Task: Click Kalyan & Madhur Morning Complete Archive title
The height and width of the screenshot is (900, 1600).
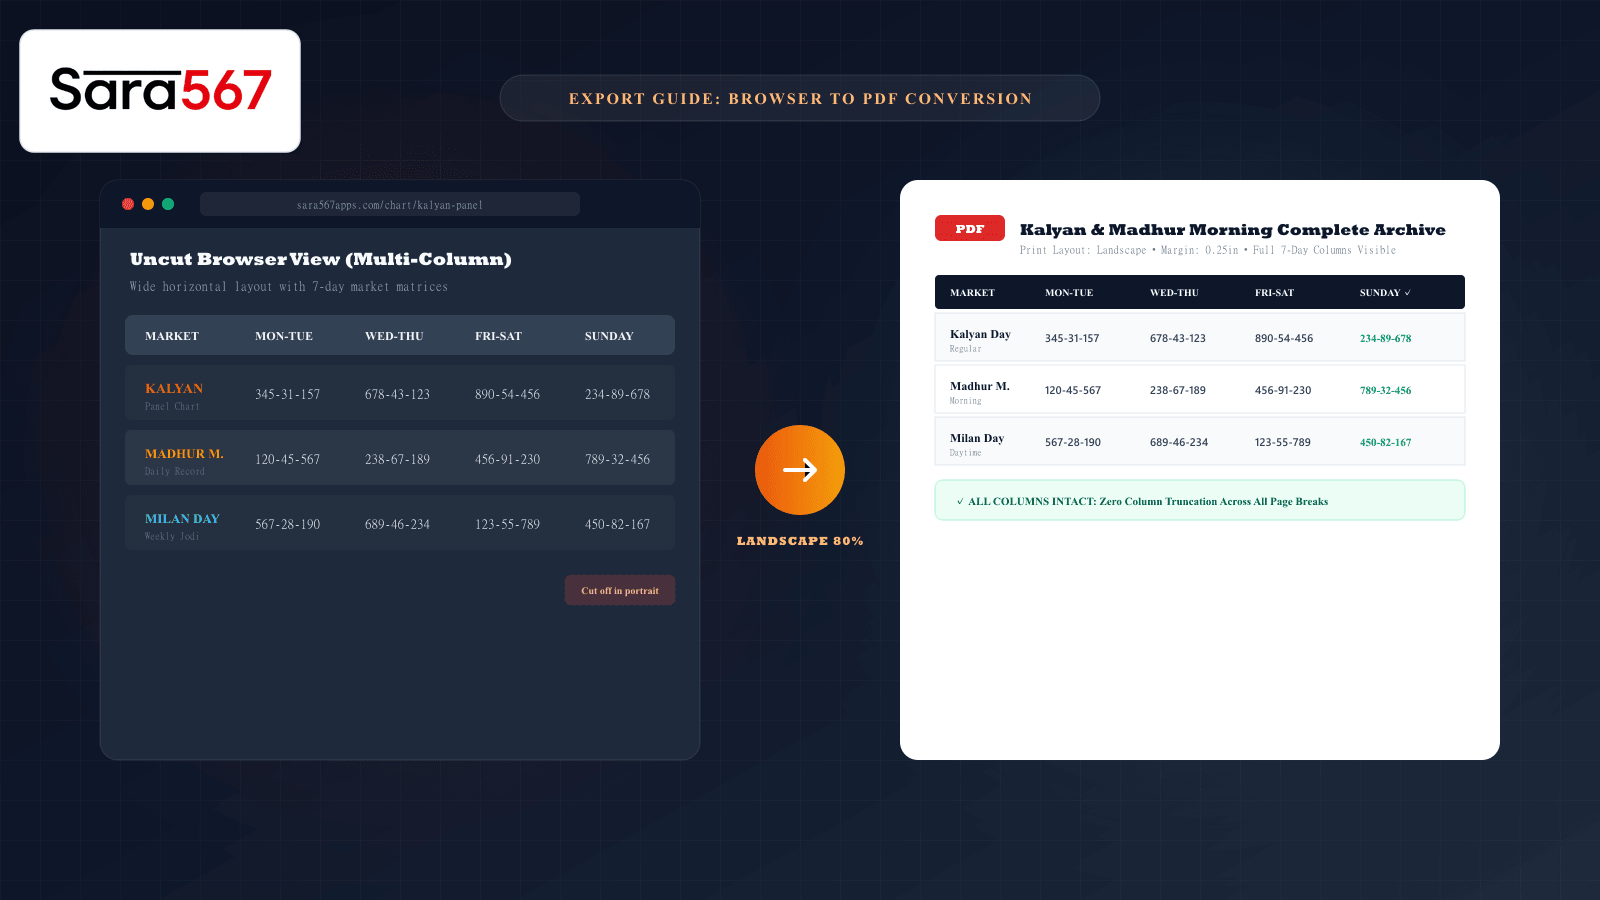Action: click(1232, 230)
